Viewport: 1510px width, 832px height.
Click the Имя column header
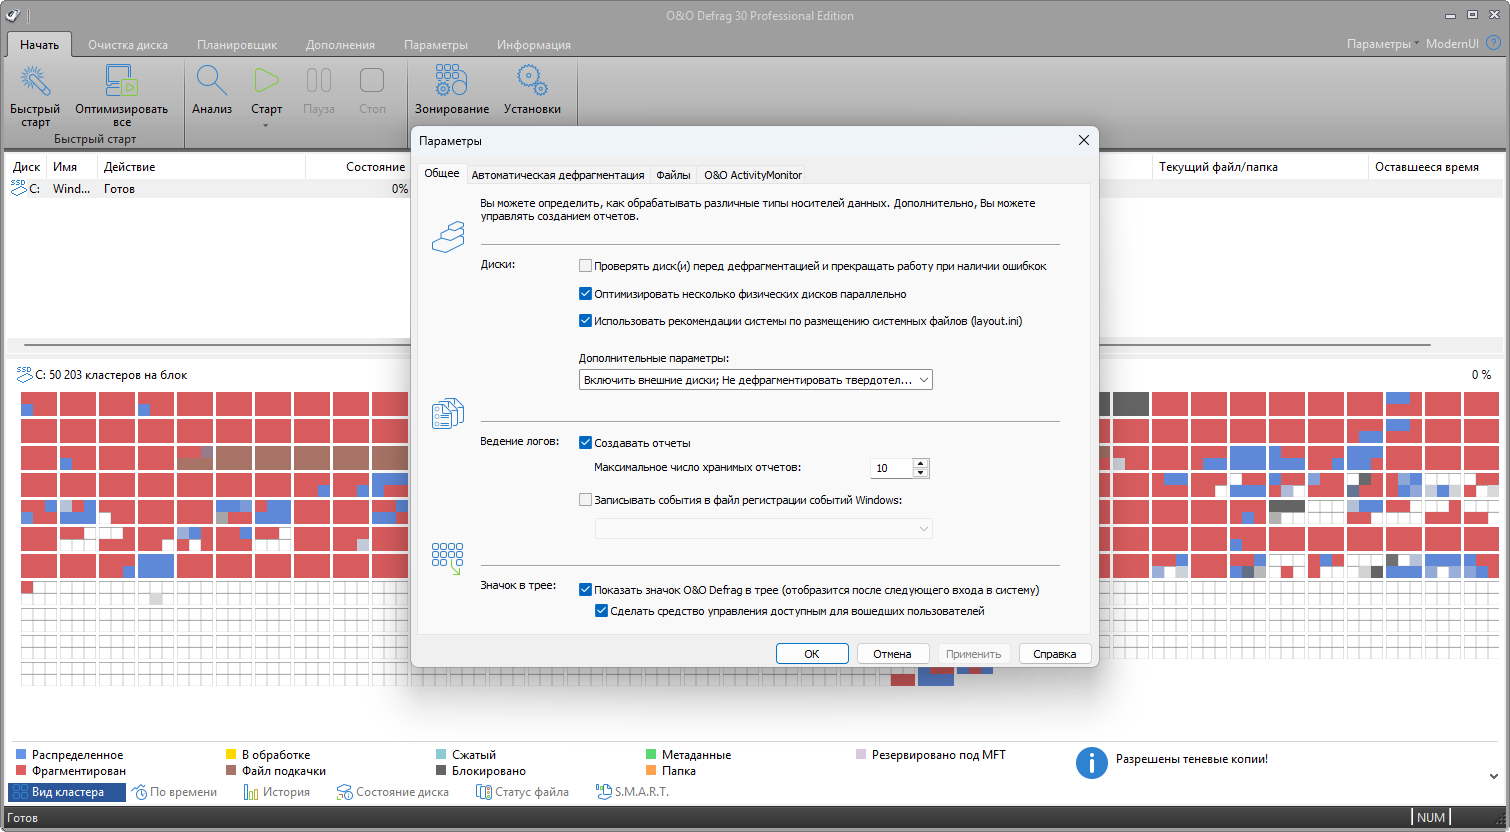click(72, 167)
